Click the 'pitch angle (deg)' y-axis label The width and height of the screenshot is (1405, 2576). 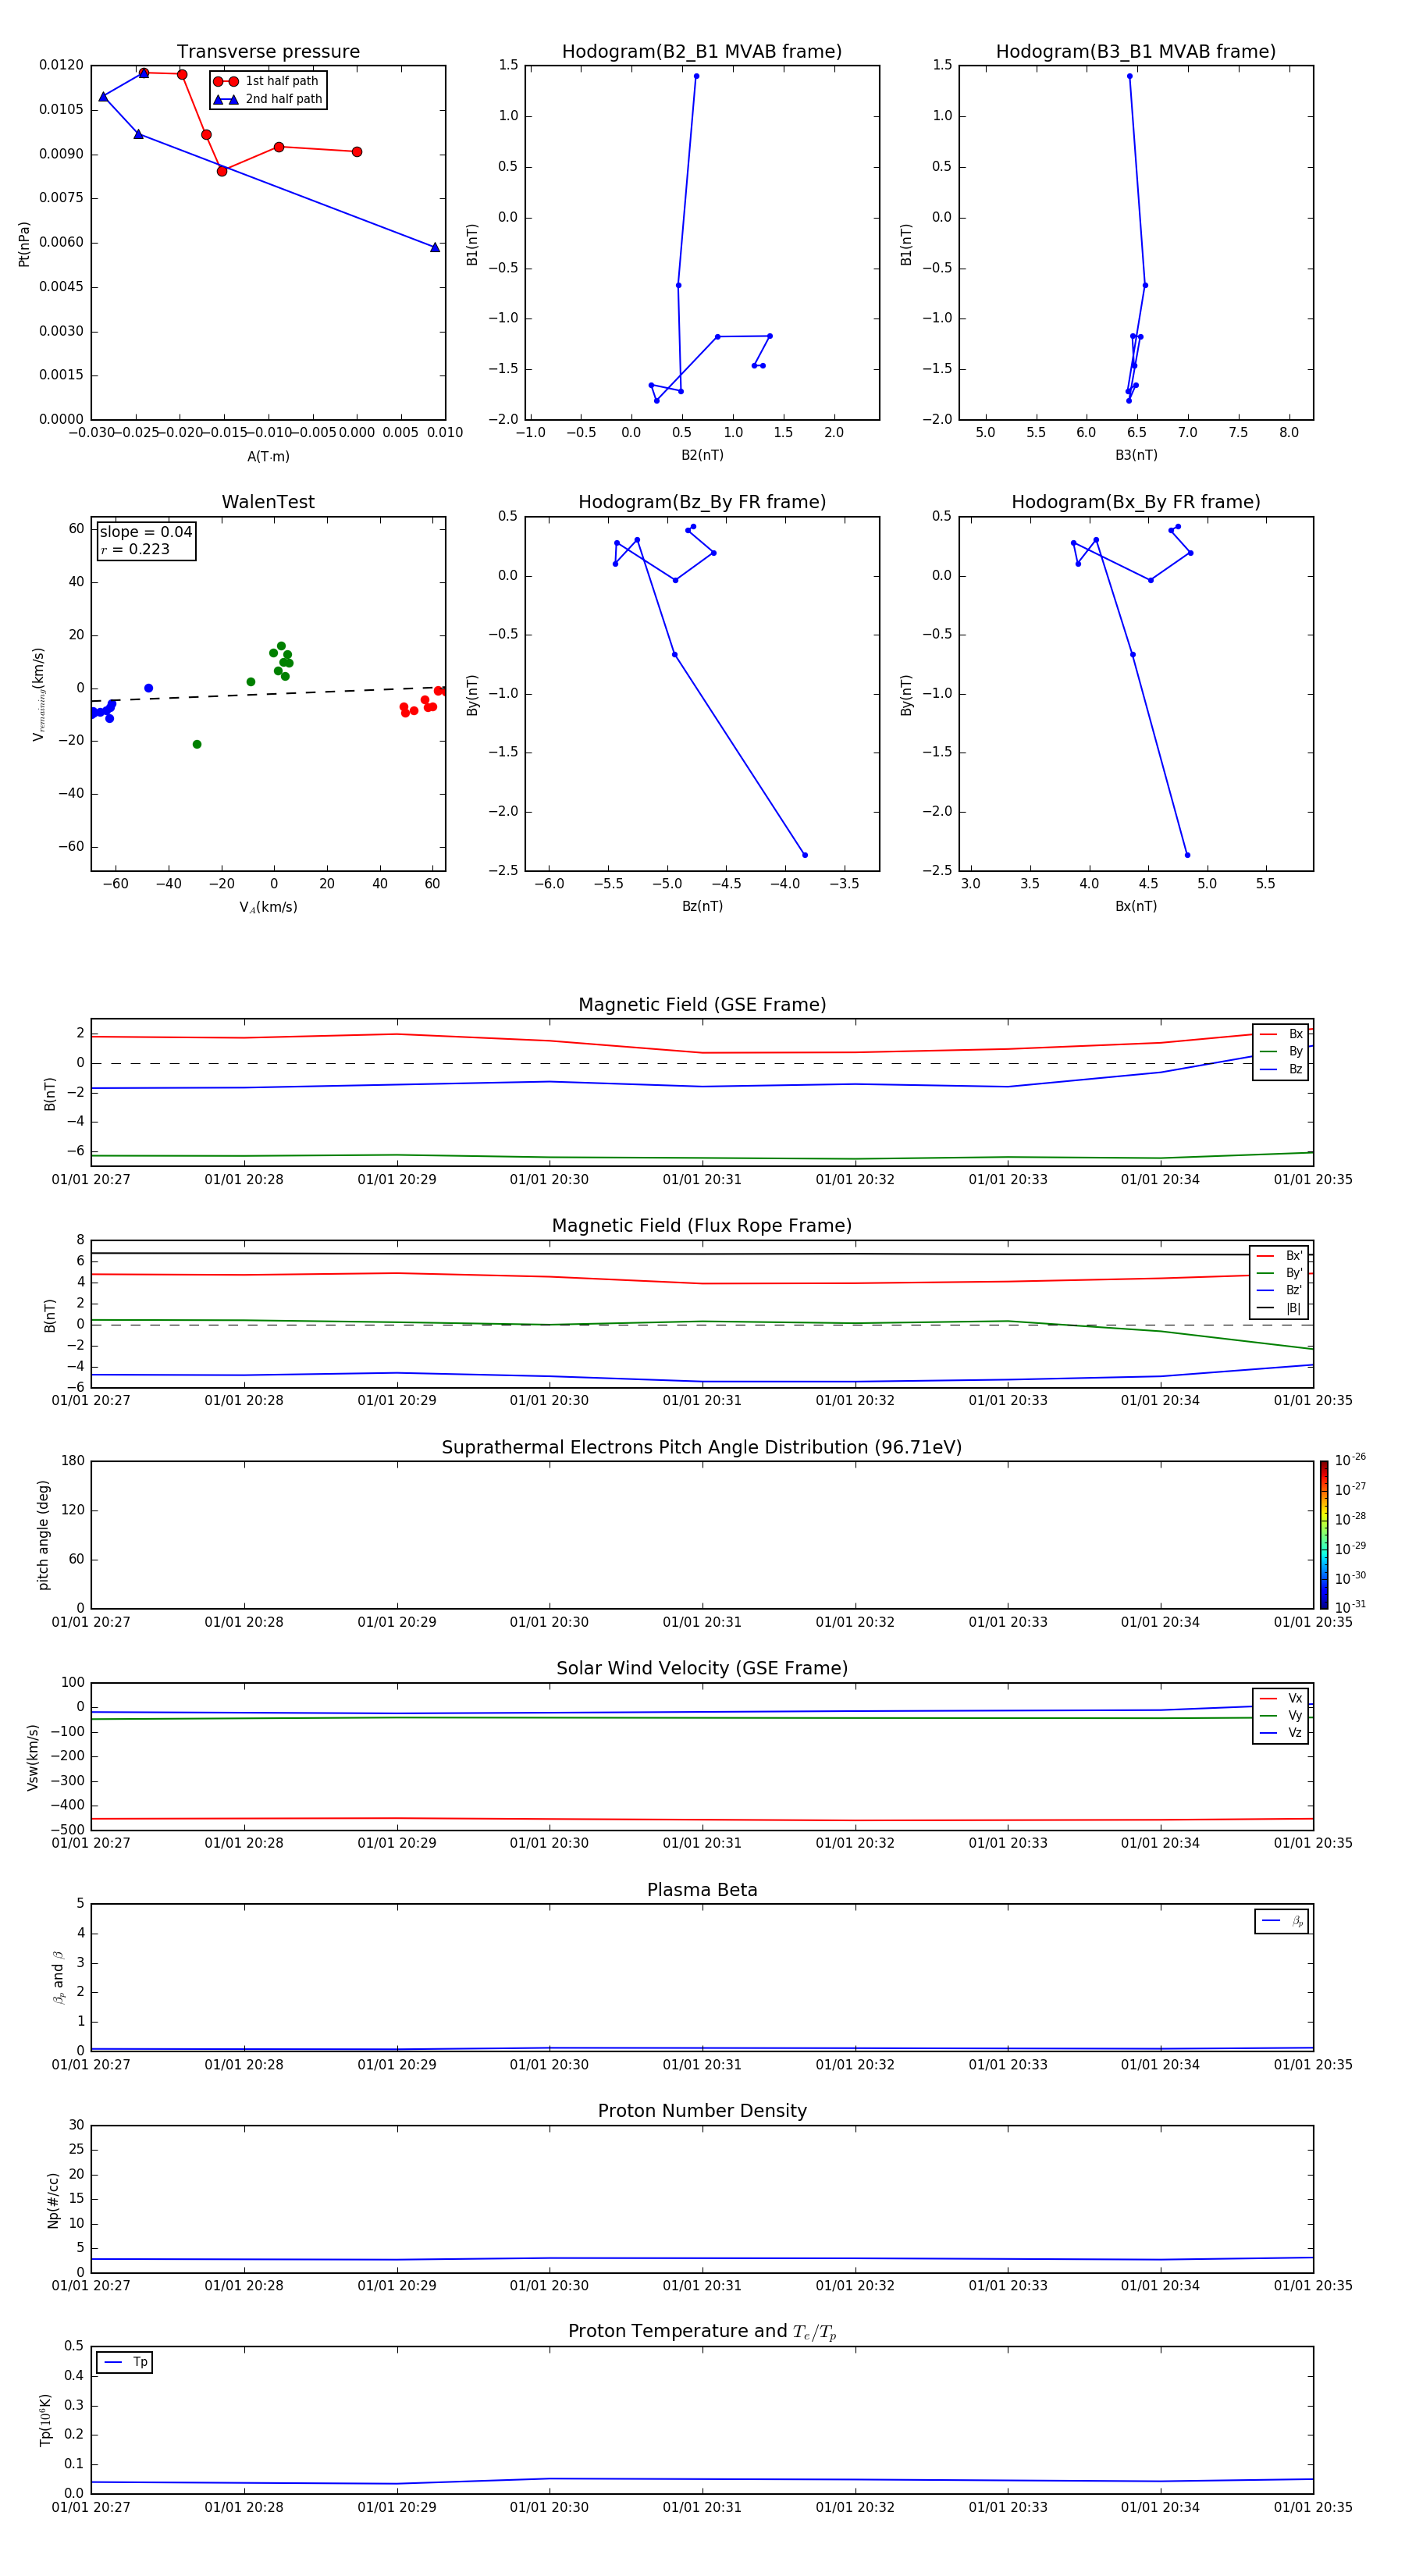43,1535
